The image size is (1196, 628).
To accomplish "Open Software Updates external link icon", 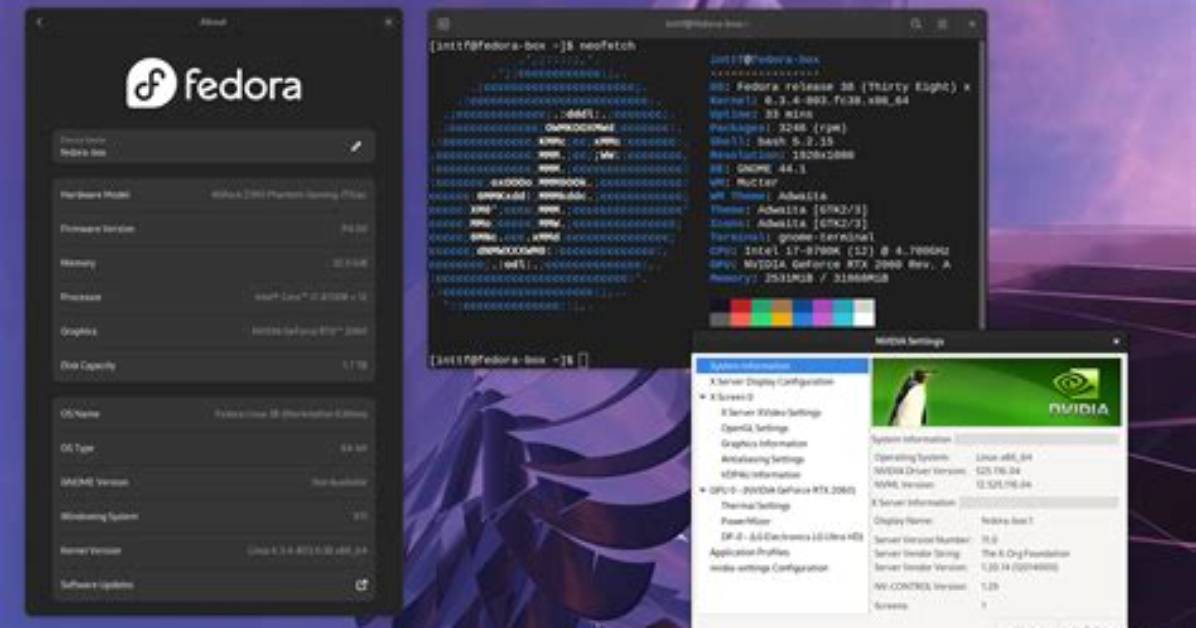I will [x=362, y=585].
